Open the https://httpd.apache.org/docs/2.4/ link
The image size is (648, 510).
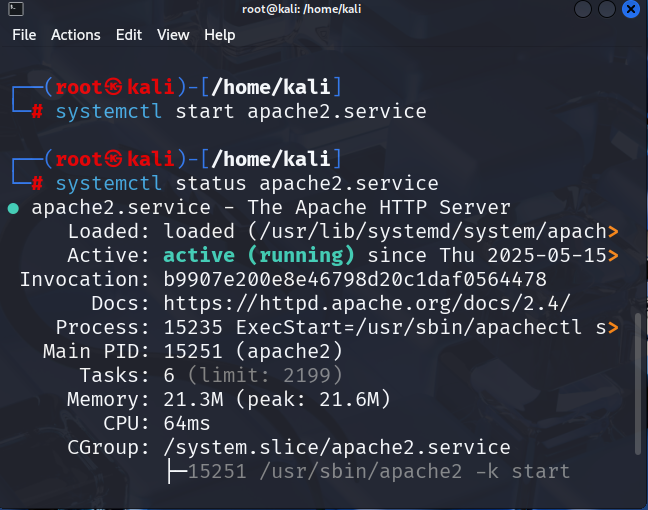pyautogui.click(x=367, y=304)
